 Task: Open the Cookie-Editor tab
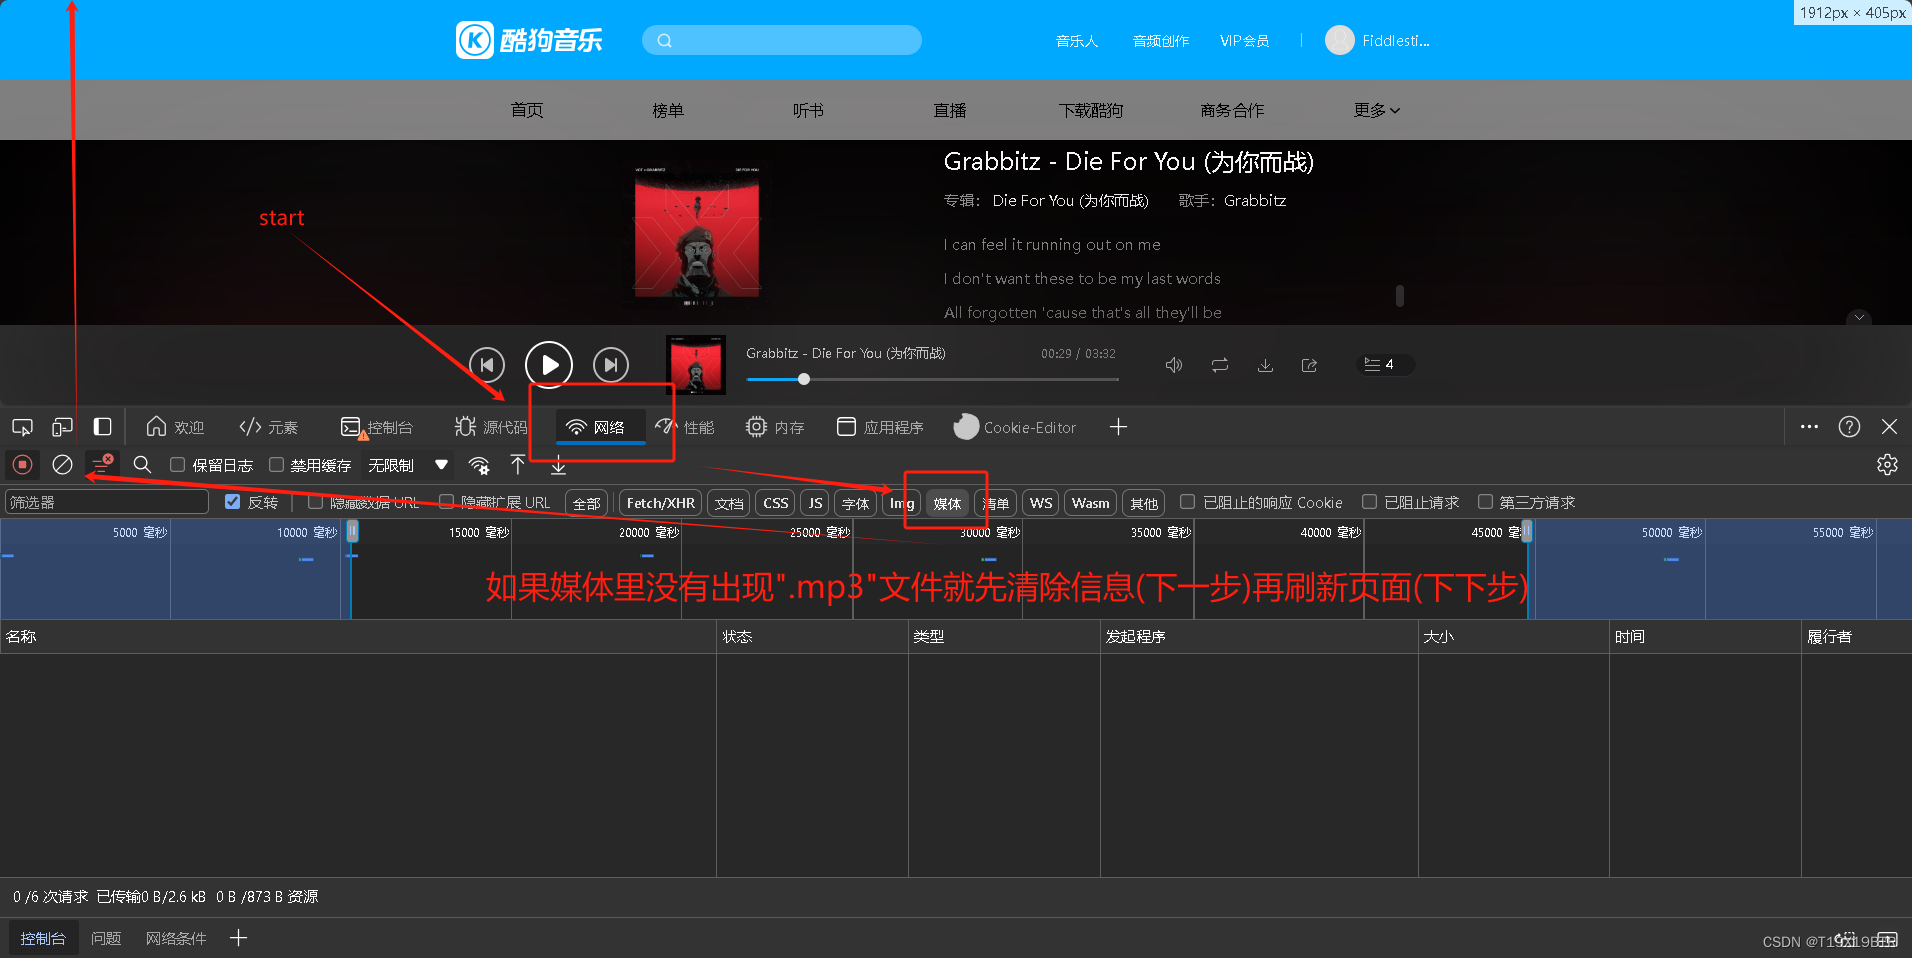click(1015, 427)
